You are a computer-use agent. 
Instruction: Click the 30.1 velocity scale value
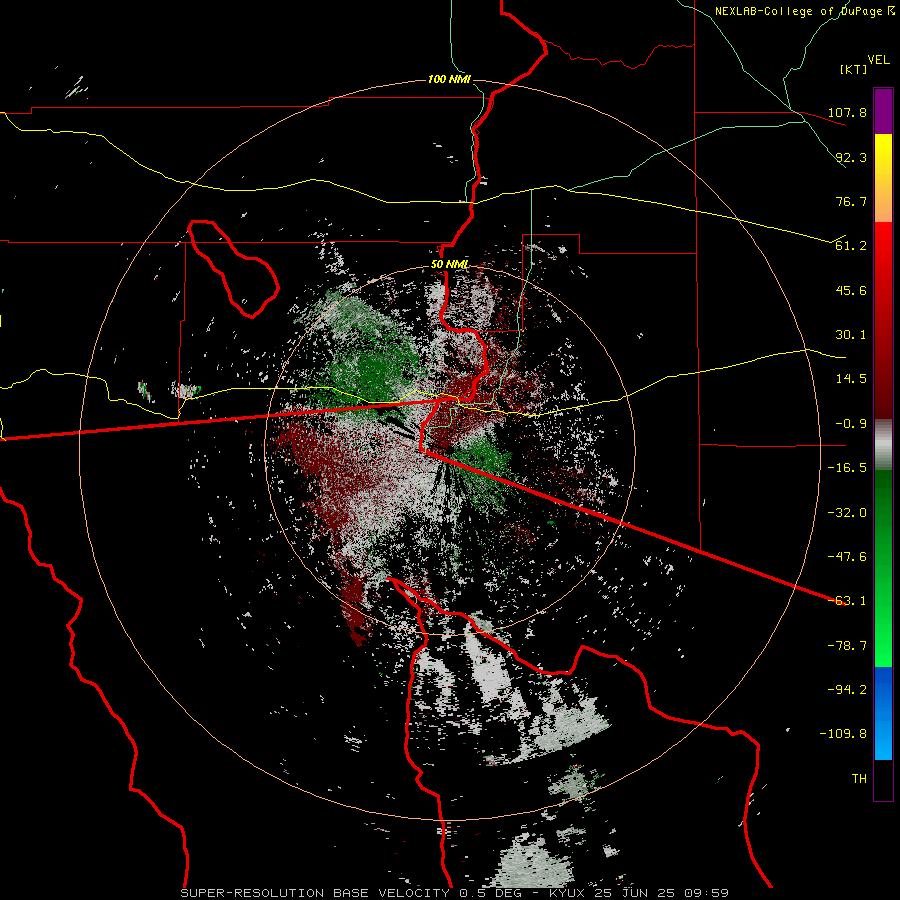click(x=851, y=335)
